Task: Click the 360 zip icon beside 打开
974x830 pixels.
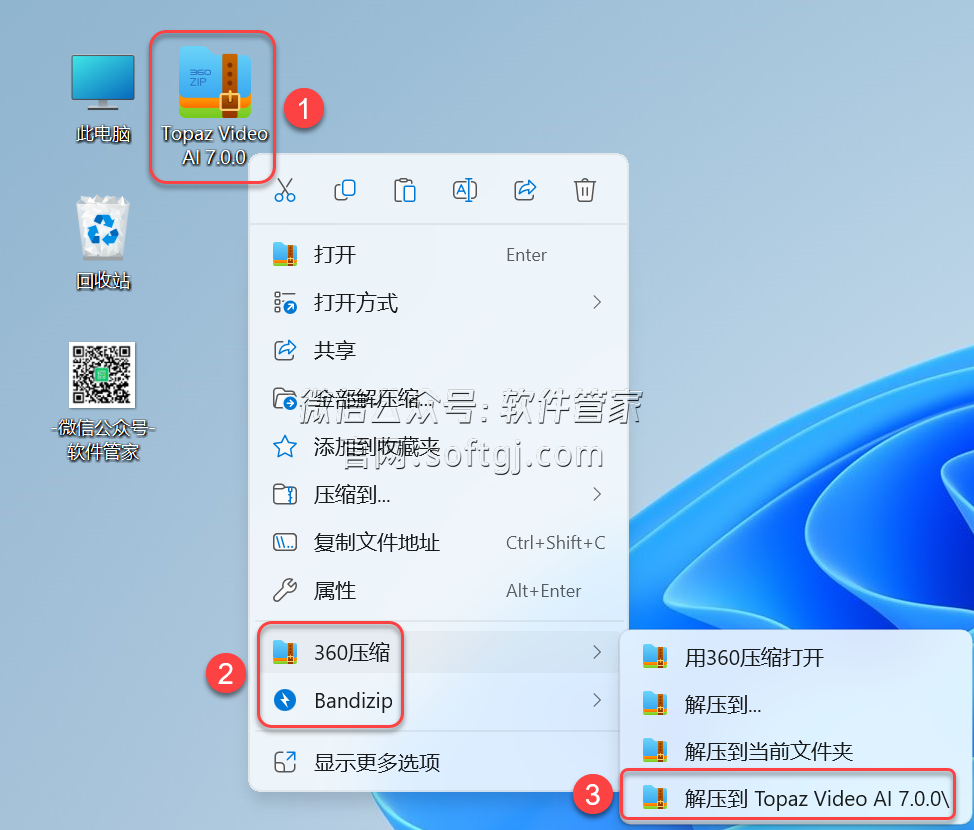Action: (285, 255)
